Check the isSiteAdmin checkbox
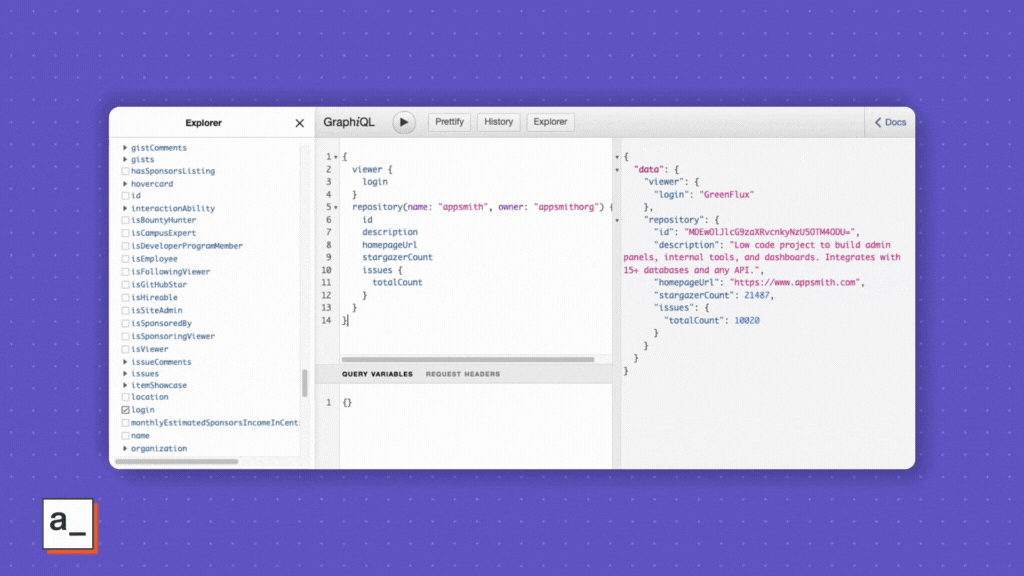 click(125, 310)
